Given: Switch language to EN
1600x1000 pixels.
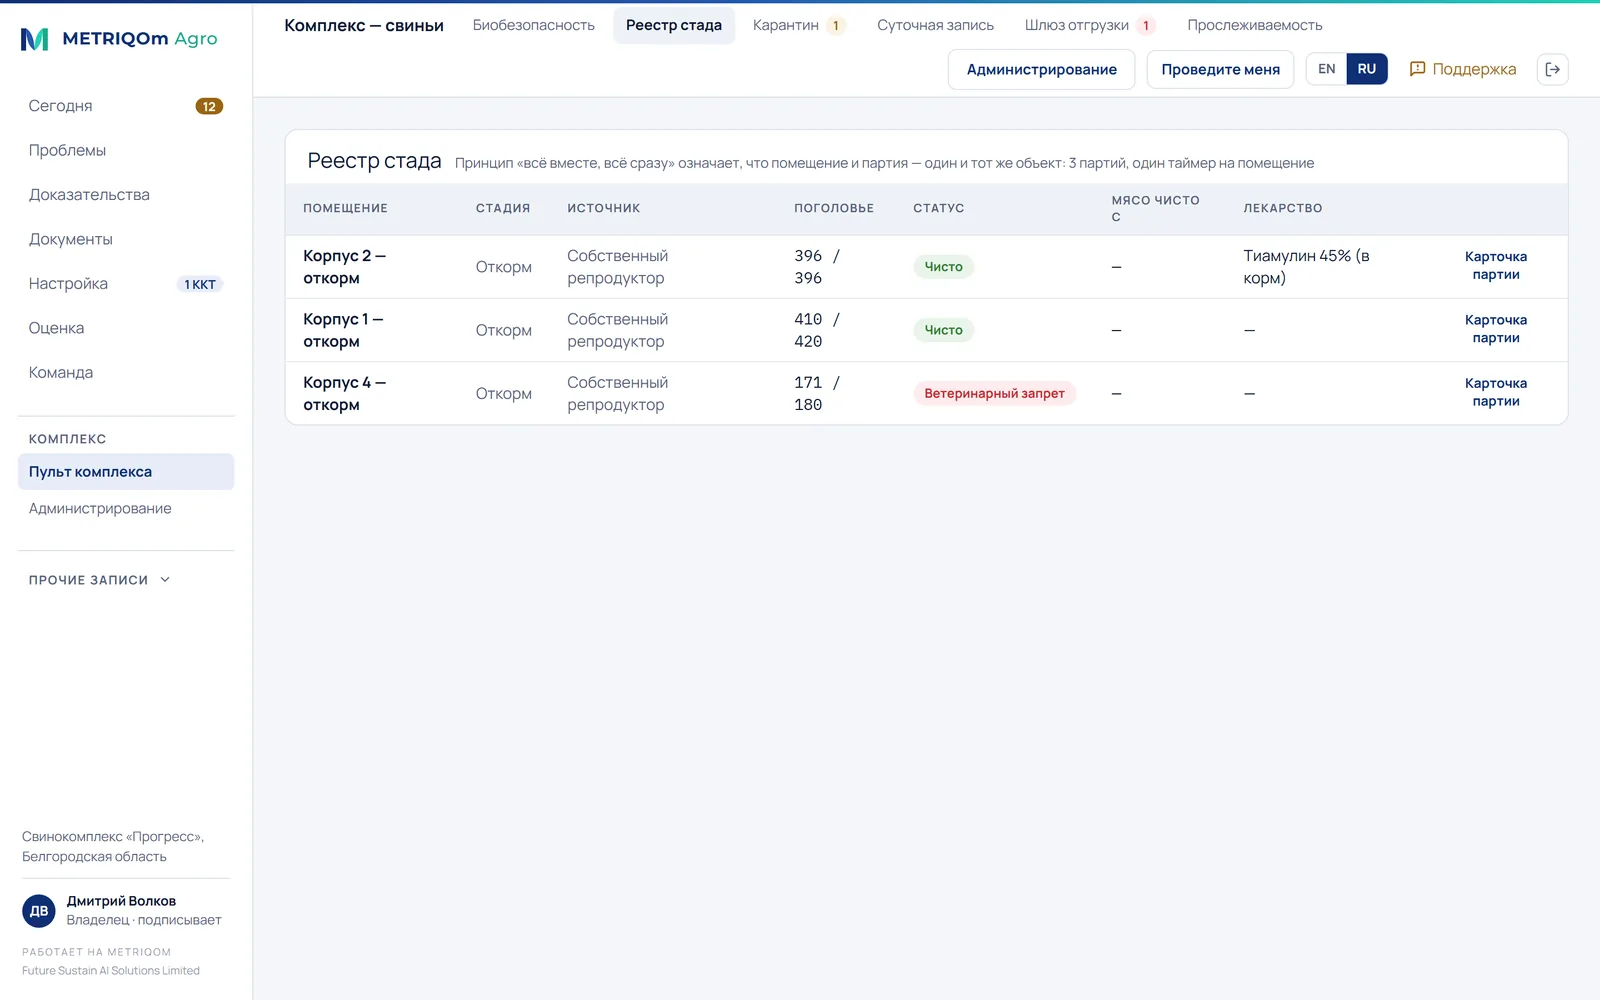Looking at the screenshot, I should 1326,69.
